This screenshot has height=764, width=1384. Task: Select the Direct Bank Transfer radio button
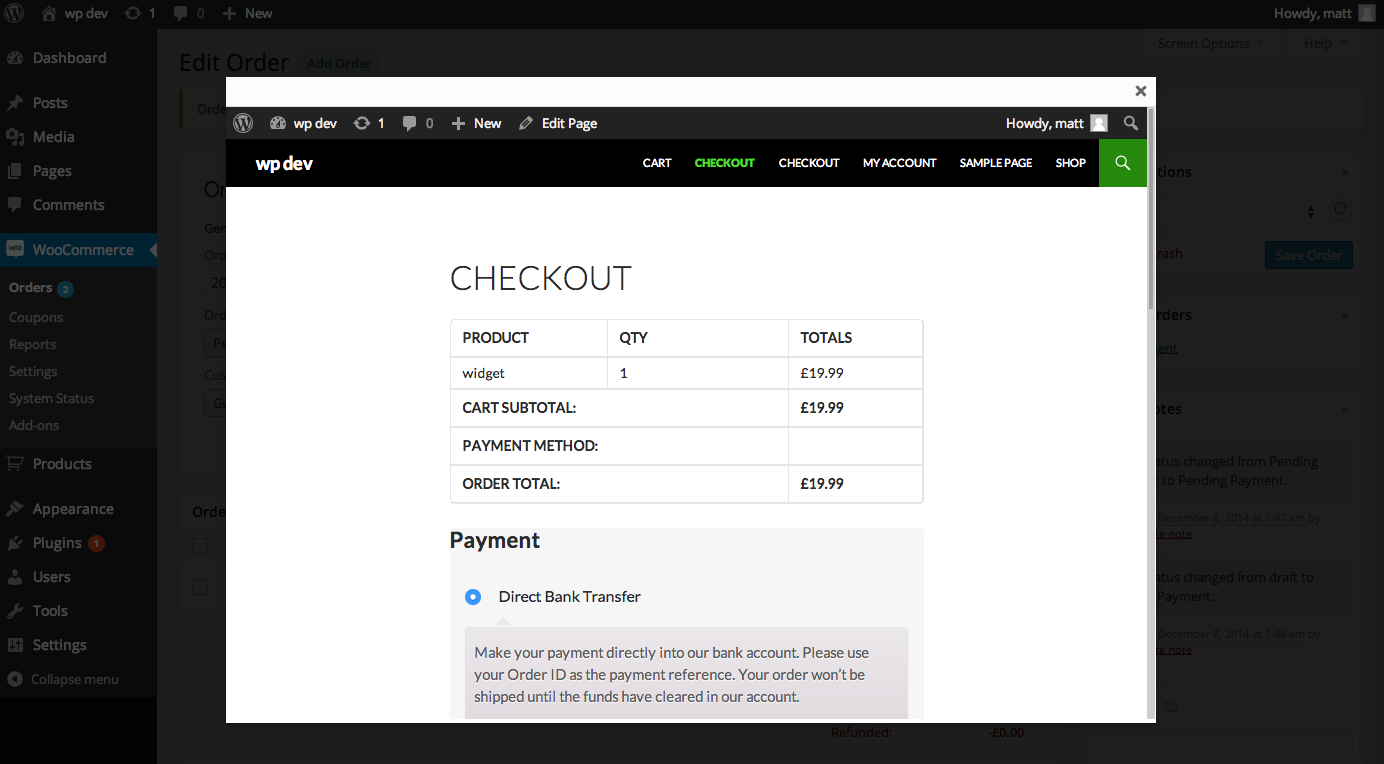pyautogui.click(x=473, y=597)
